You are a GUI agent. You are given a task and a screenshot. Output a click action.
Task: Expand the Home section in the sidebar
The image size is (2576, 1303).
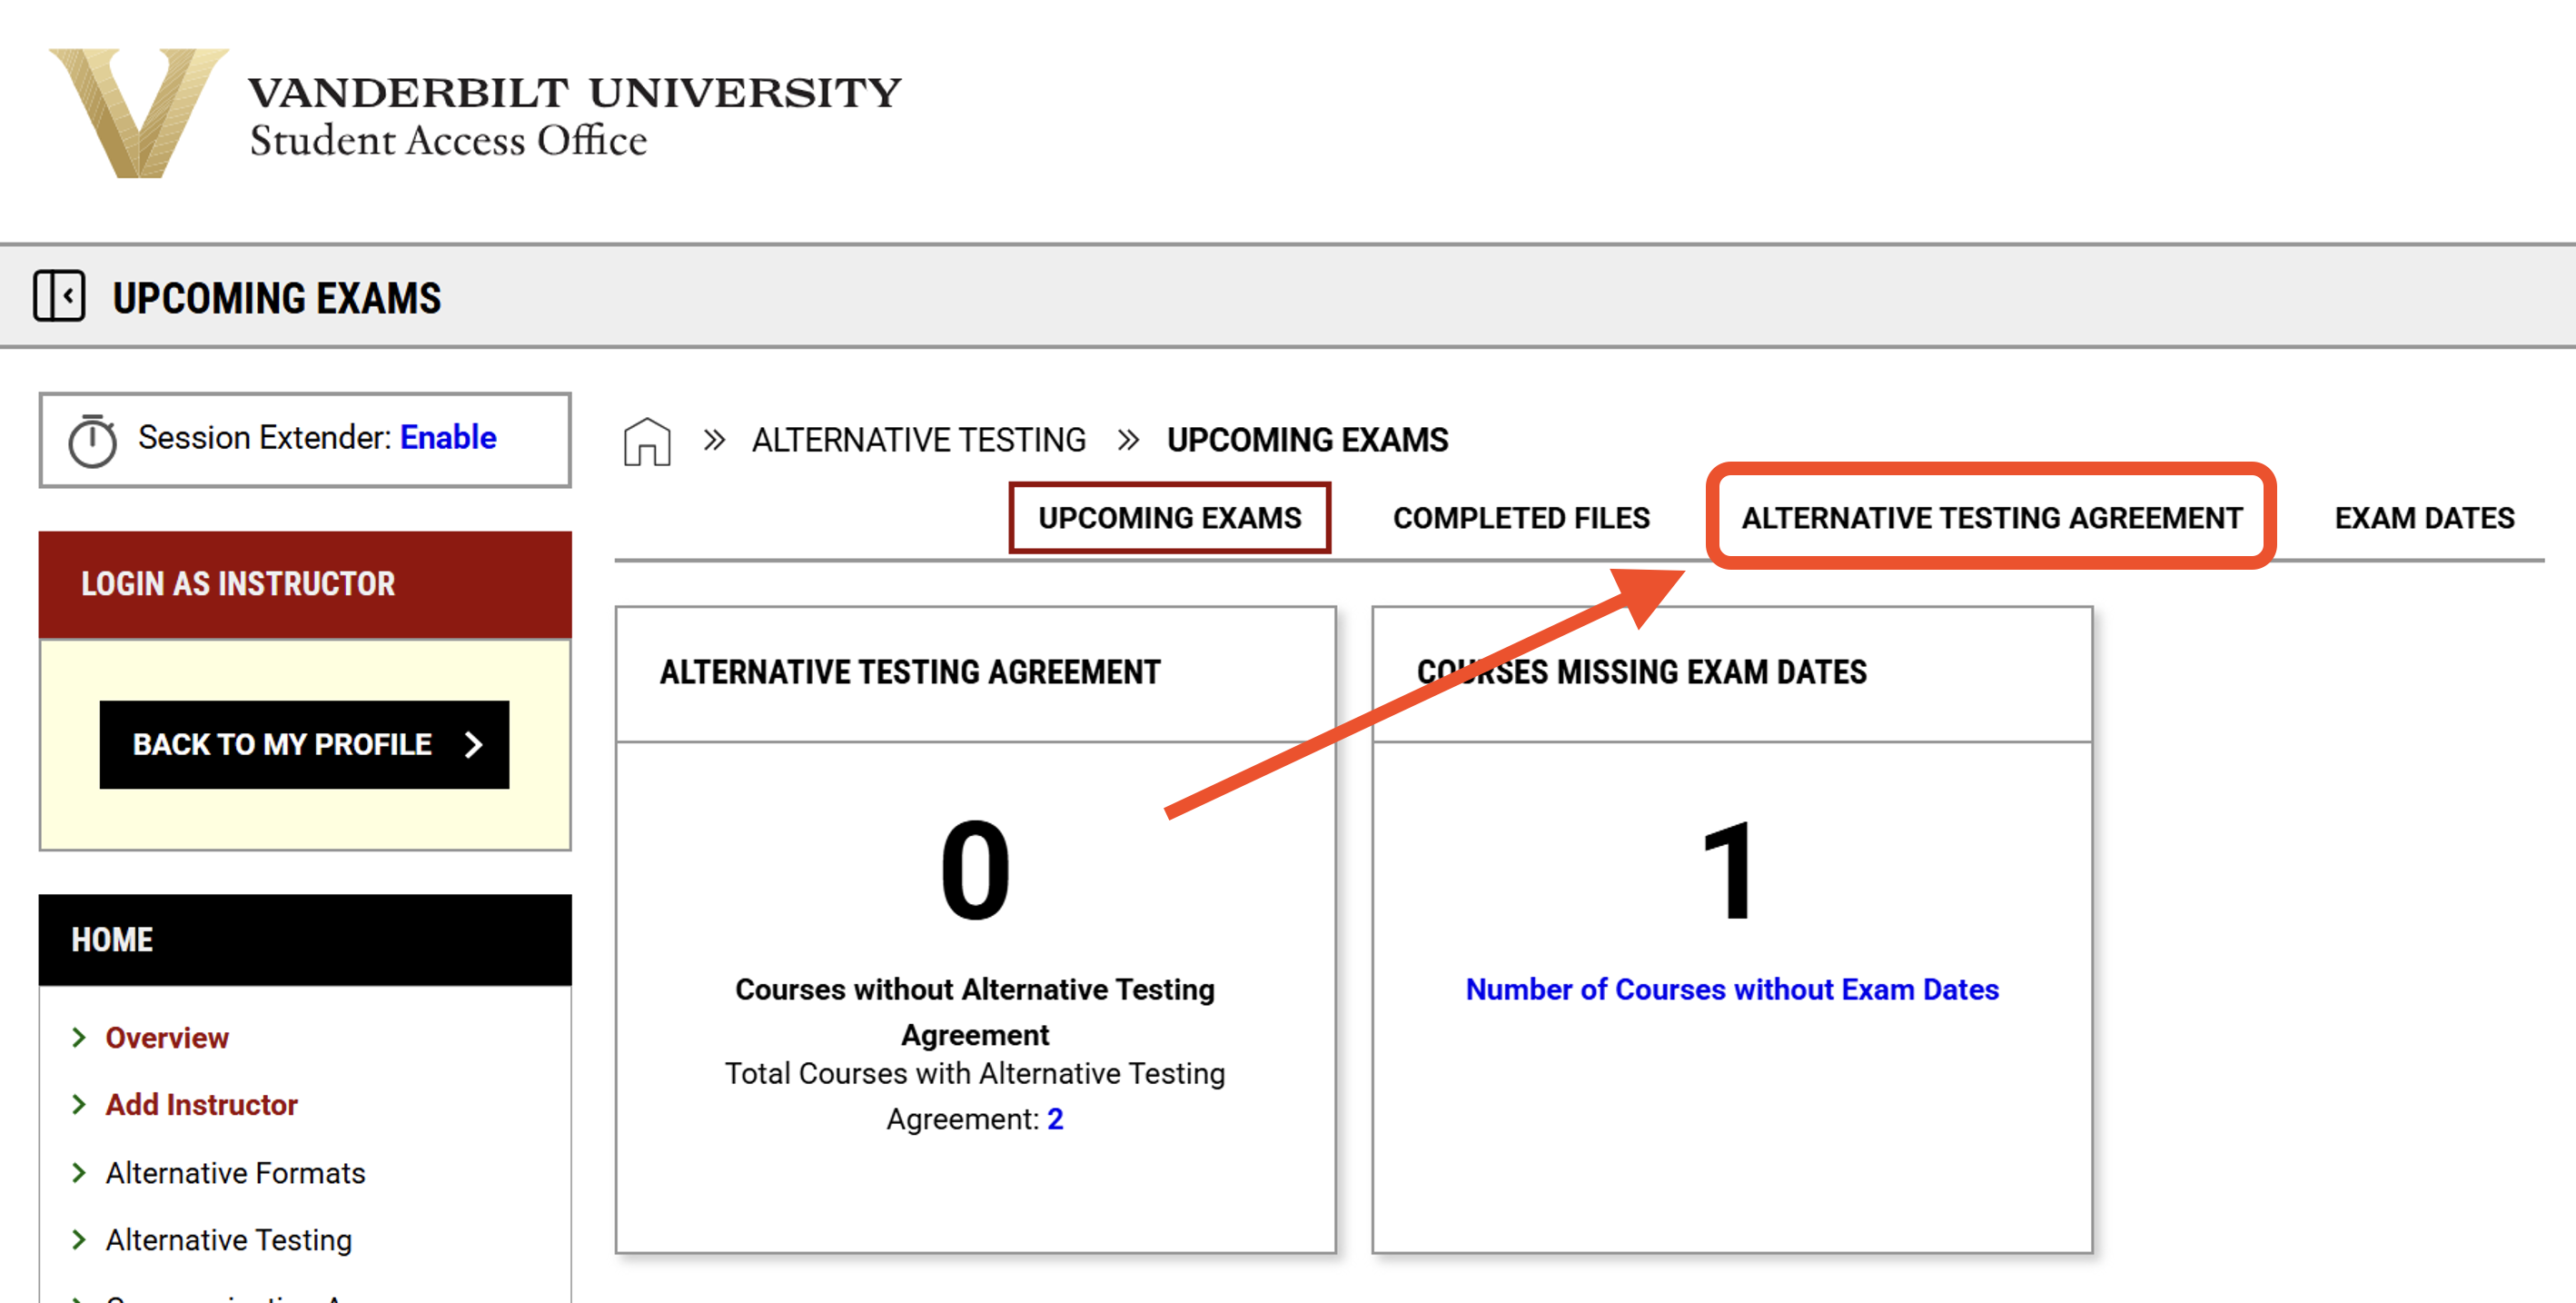(x=113, y=939)
